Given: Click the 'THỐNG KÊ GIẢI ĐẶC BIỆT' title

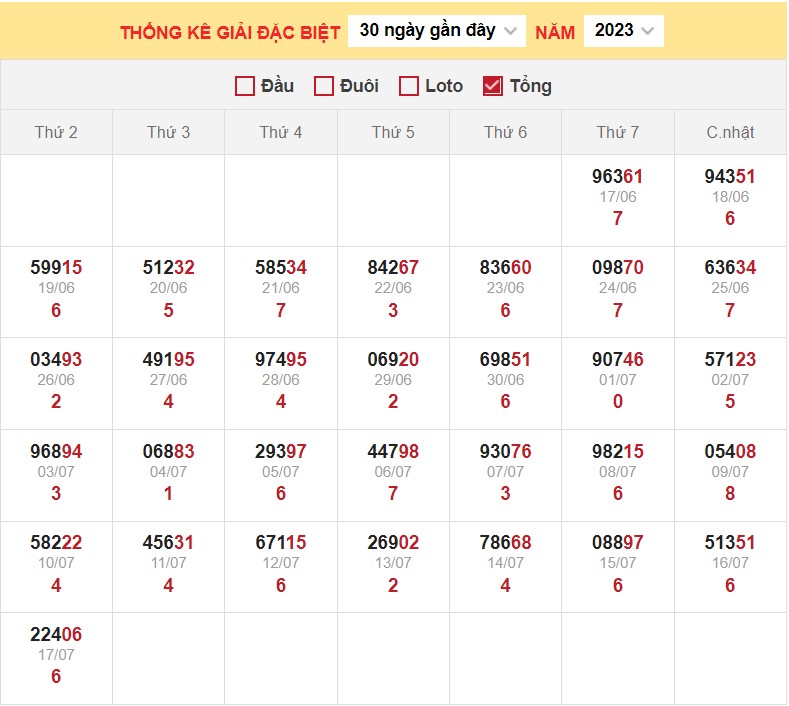Looking at the screenshot, I should [230, 32].
